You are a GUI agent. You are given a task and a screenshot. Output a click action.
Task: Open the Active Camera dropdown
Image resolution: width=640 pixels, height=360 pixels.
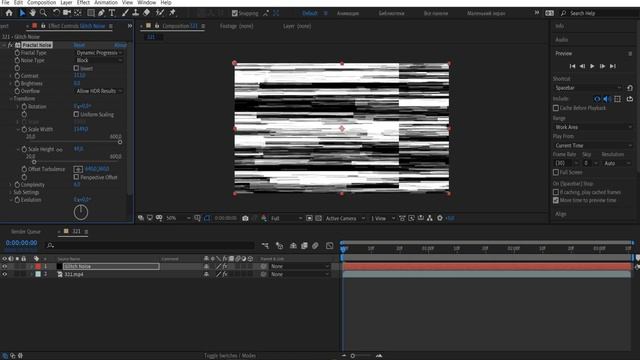(344, 218)
